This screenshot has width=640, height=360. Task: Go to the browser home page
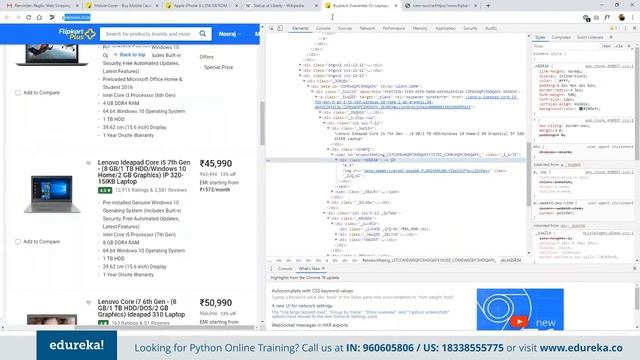click(x=40, y=18)
